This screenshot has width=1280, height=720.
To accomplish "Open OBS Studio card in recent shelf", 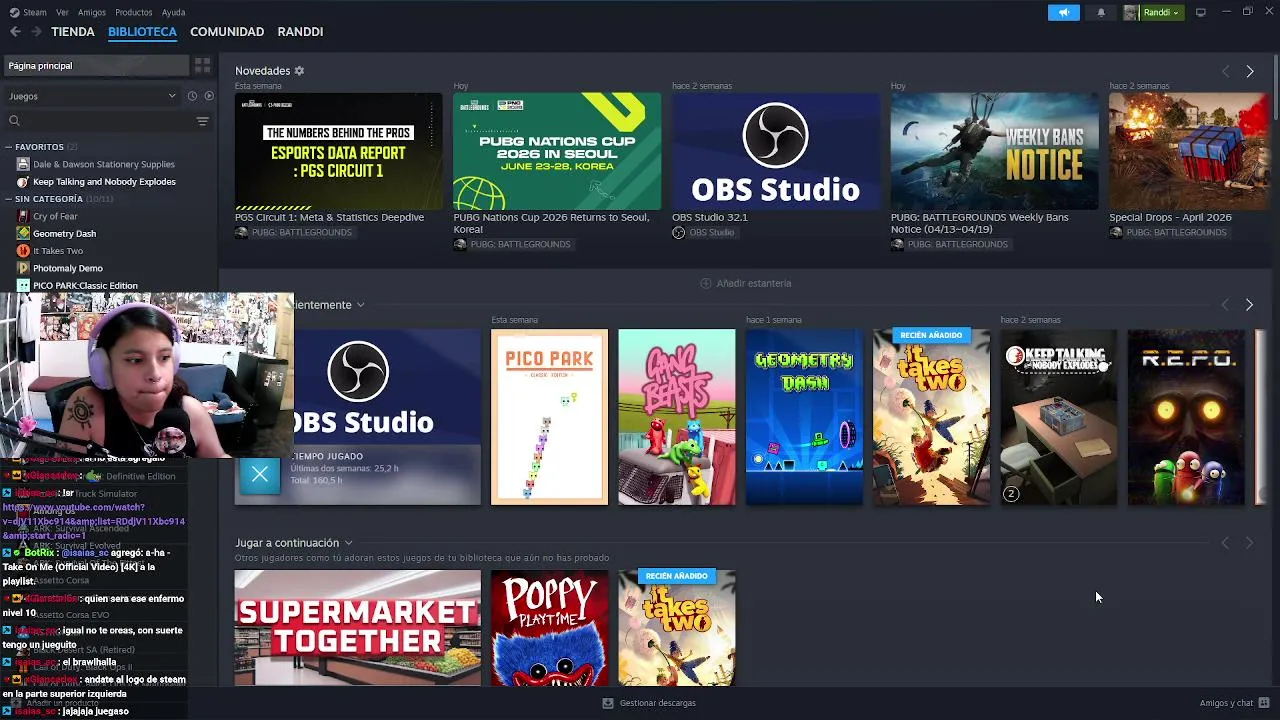I will click(x=387, y=417).
